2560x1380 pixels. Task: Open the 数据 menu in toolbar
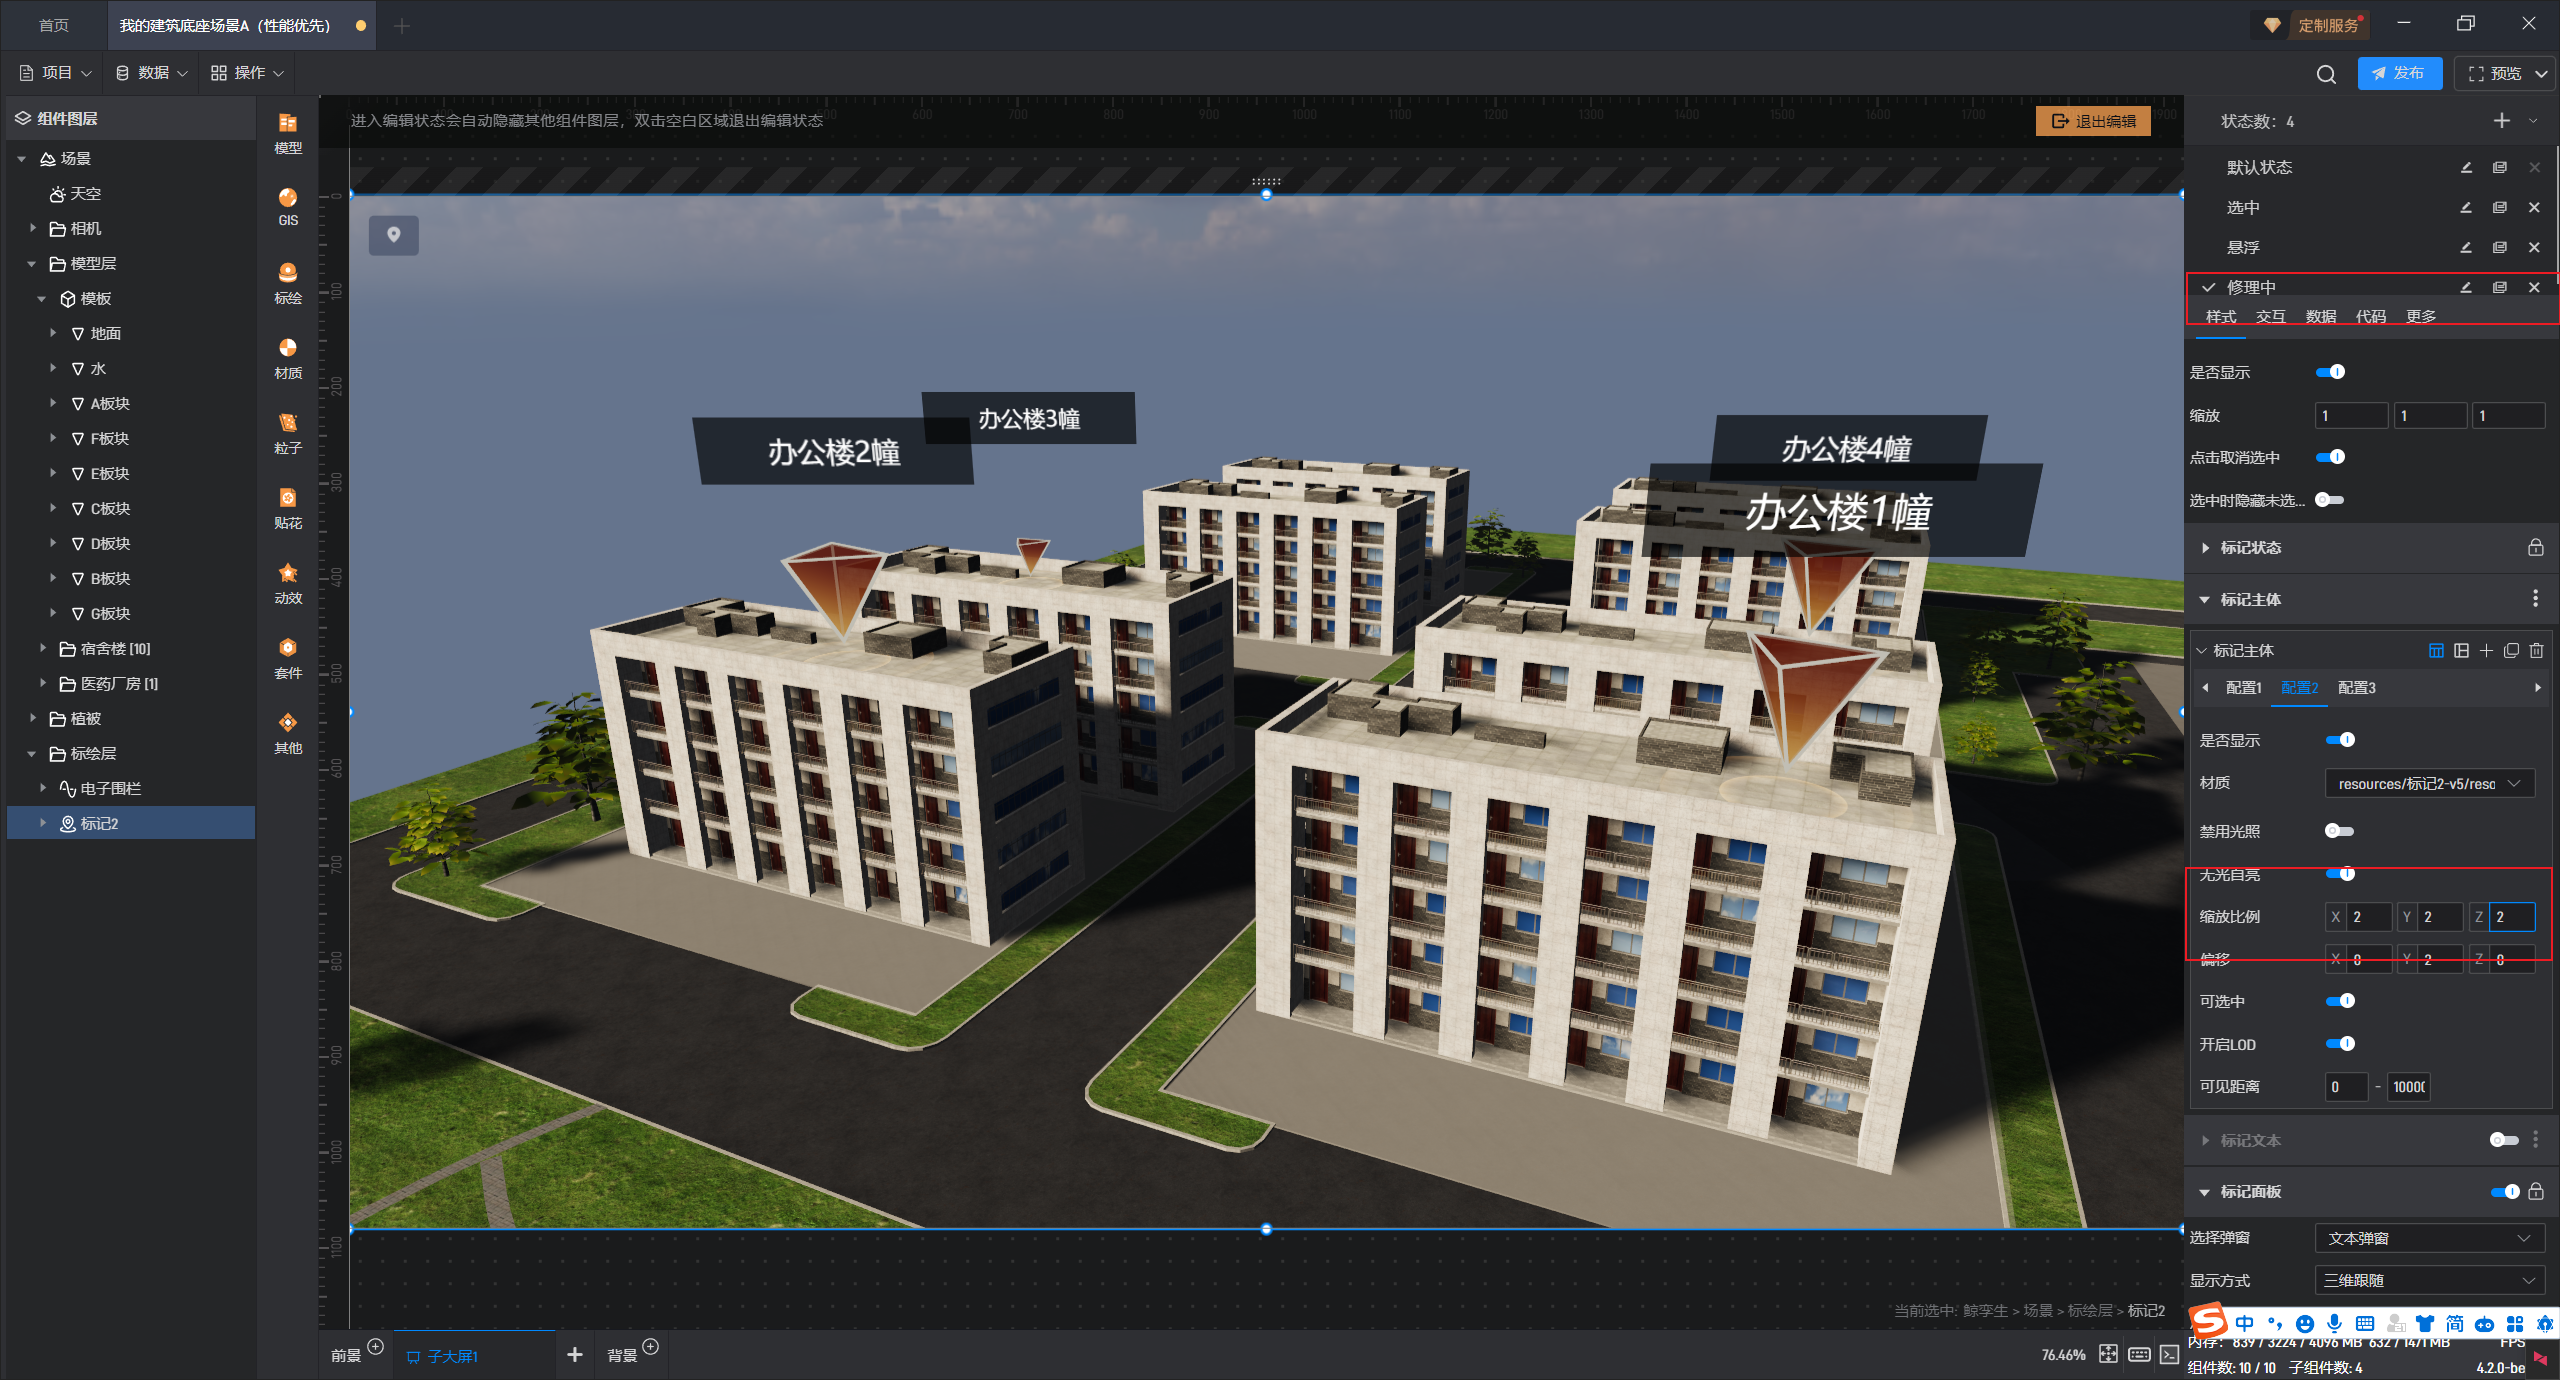[x=152, y=73]
